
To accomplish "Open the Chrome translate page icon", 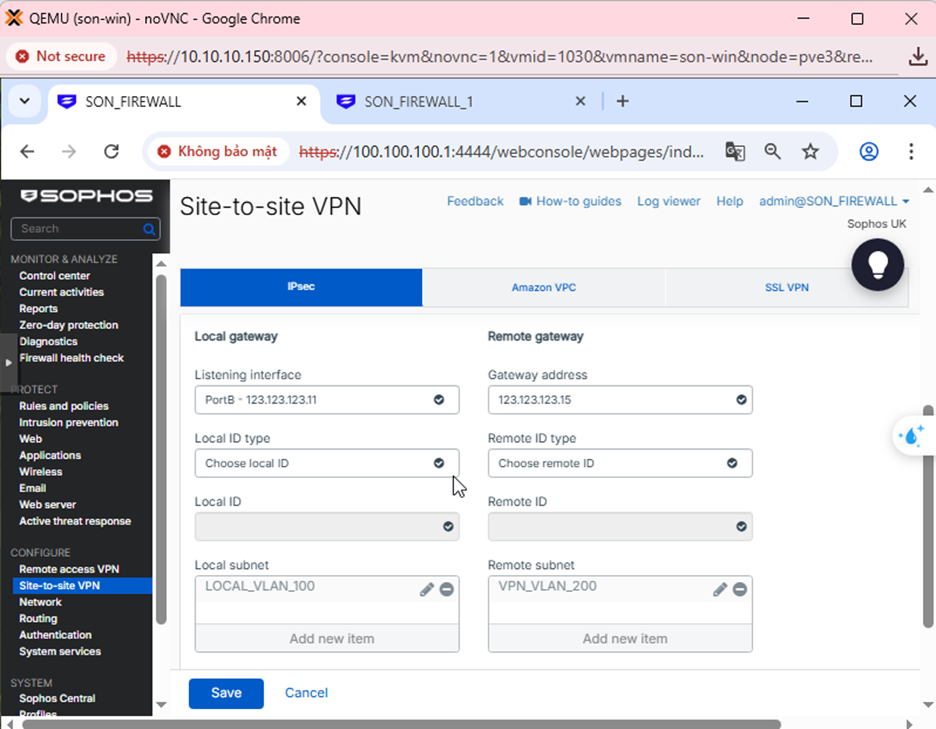I will coord(735,152).
